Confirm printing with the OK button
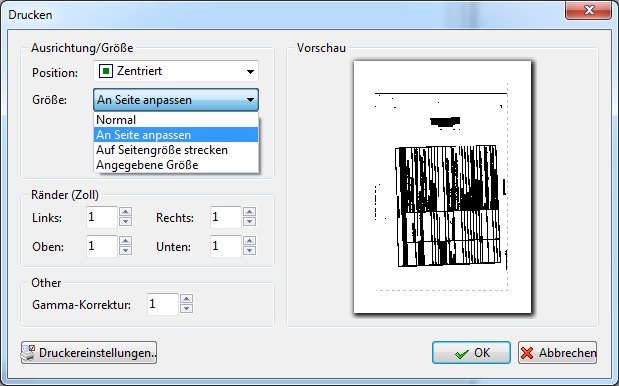The width and height of the screenshot is (619, 386). [471, 352]
